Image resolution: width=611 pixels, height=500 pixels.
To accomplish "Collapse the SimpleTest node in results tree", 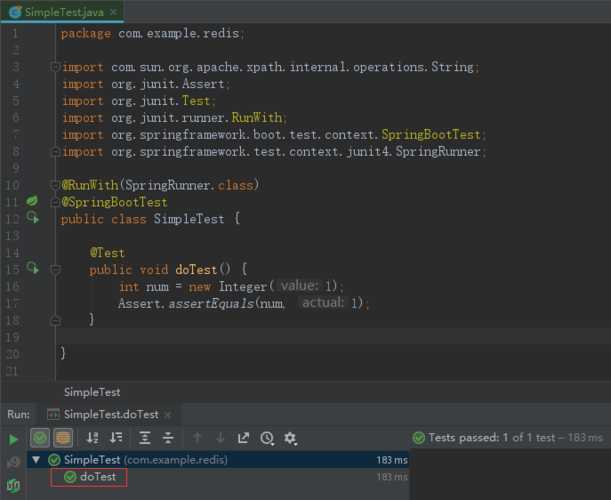I will pos(38,460).
